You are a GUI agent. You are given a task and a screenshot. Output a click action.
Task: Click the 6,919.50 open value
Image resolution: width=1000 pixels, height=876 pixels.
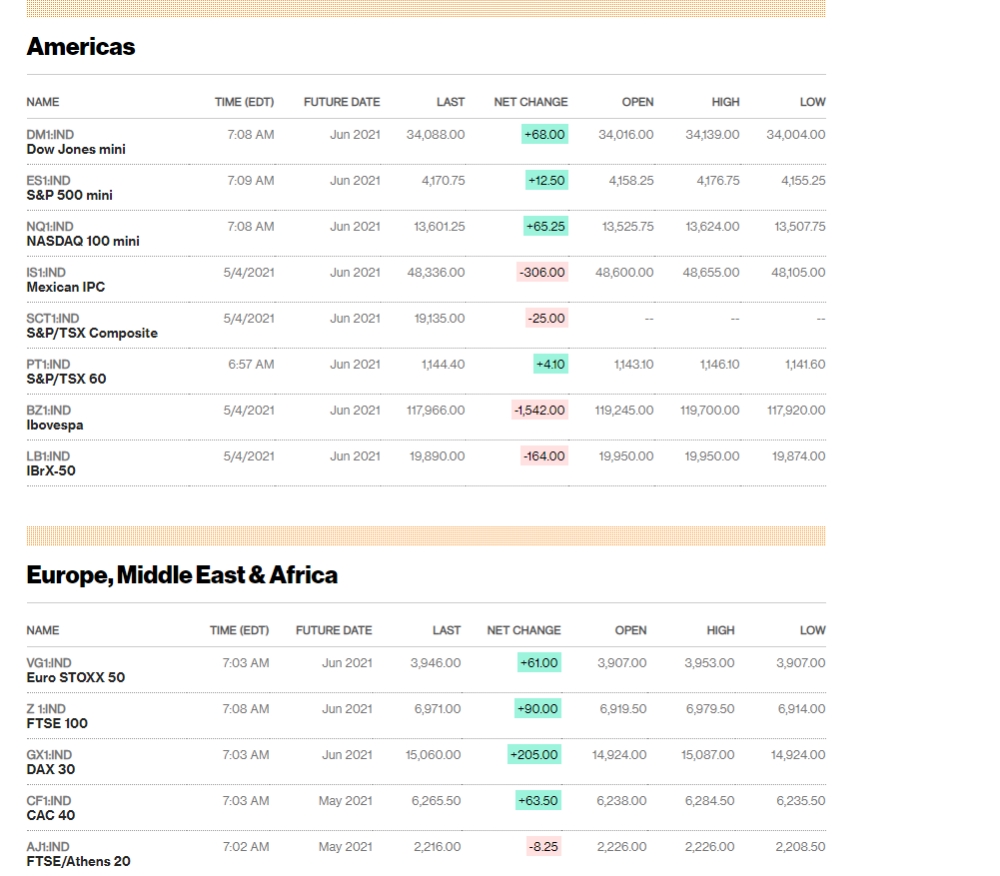pos(623,708)
